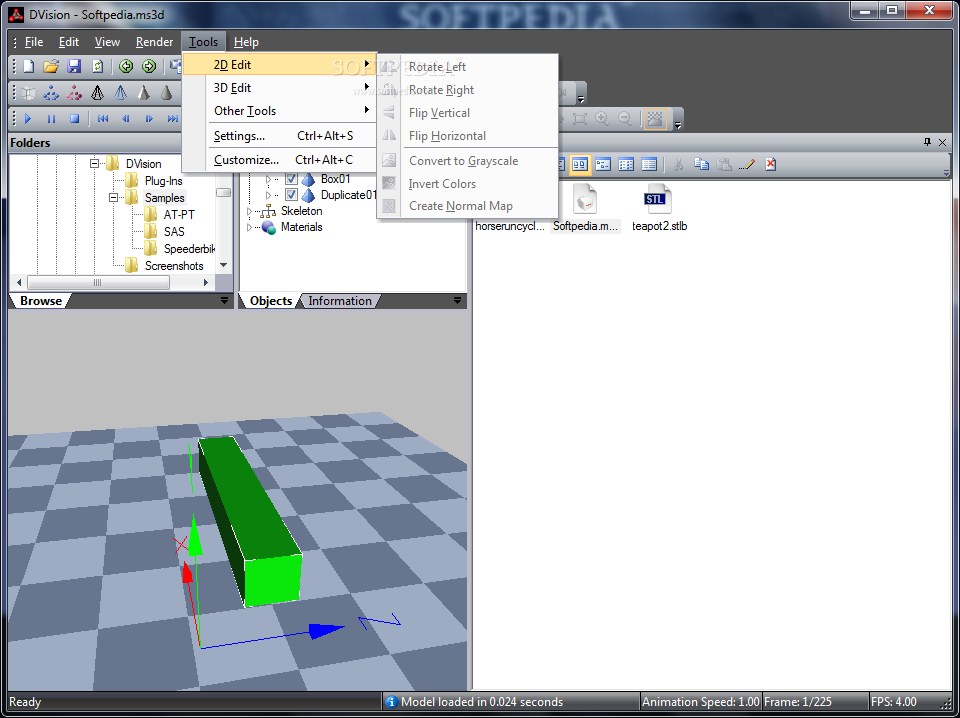Toggle the checkerboard image background icon
This screenshot has height=718, width=960.
pos(654,119)
